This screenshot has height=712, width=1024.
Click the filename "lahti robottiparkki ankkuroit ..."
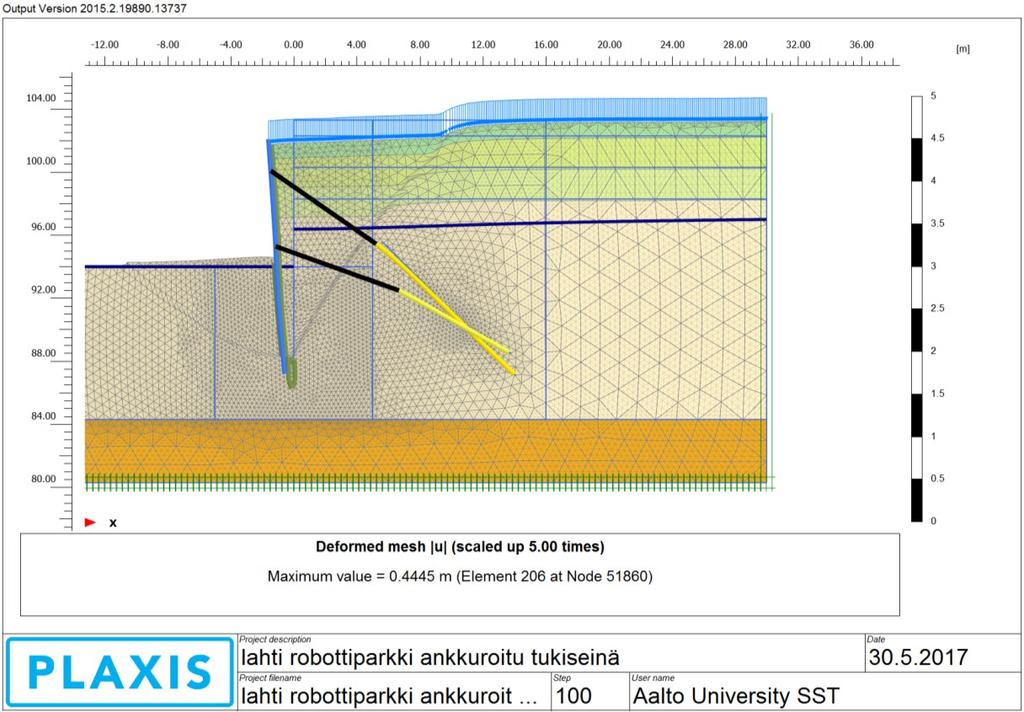[x=389, y=696]
